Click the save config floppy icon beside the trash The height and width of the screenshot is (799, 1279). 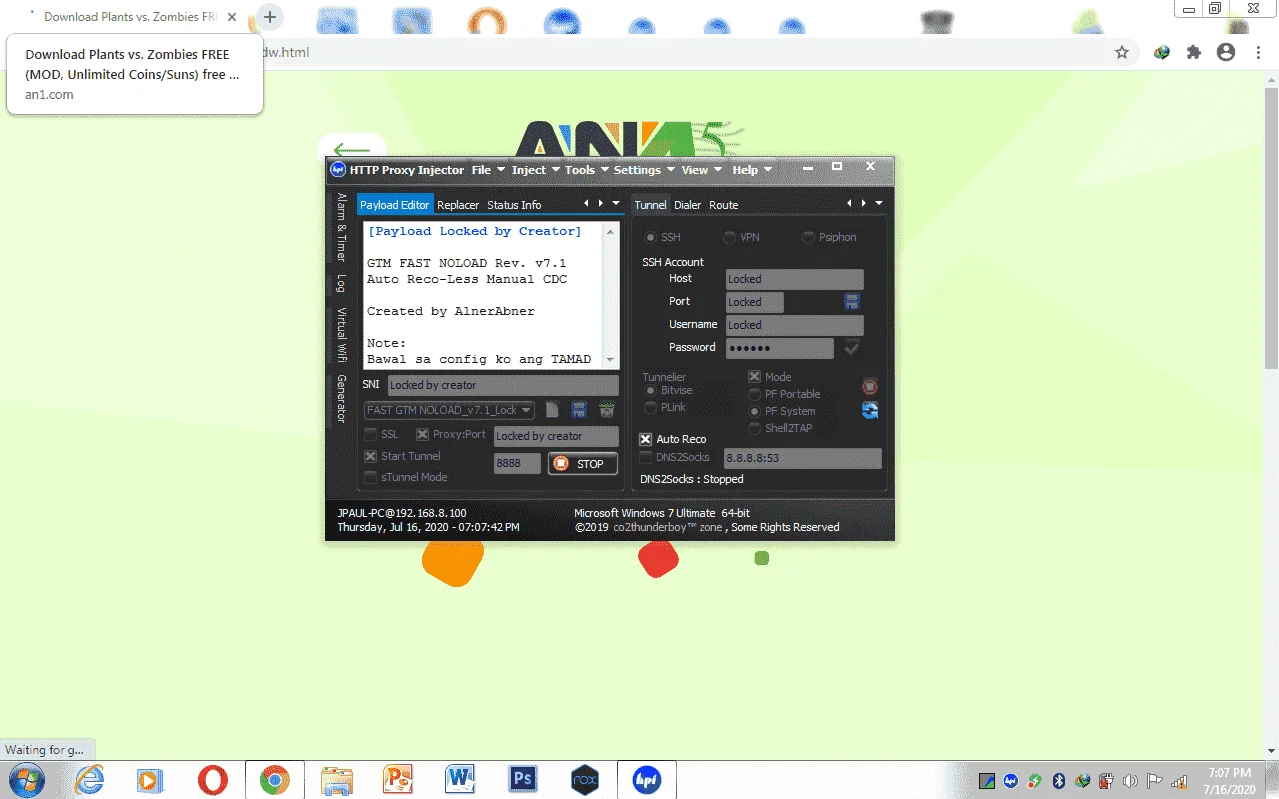(579, 410)
